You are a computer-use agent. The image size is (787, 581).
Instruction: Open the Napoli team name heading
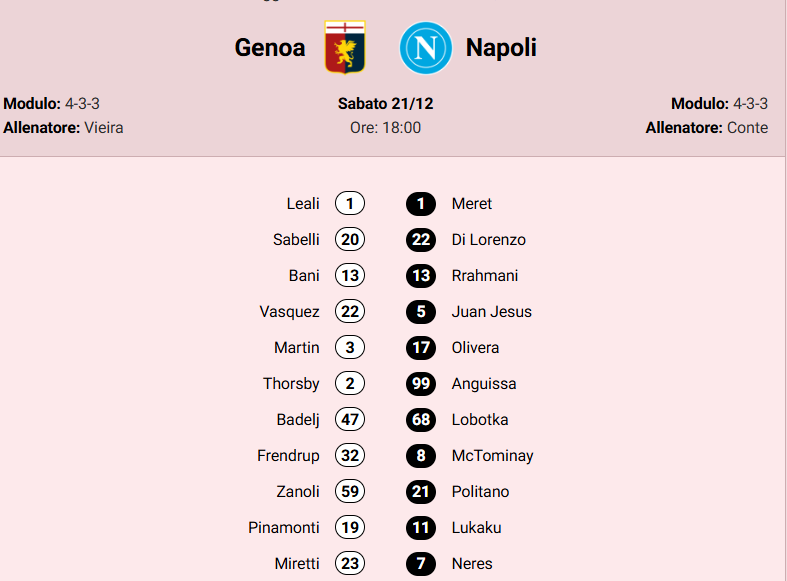(x=501, y=48)
